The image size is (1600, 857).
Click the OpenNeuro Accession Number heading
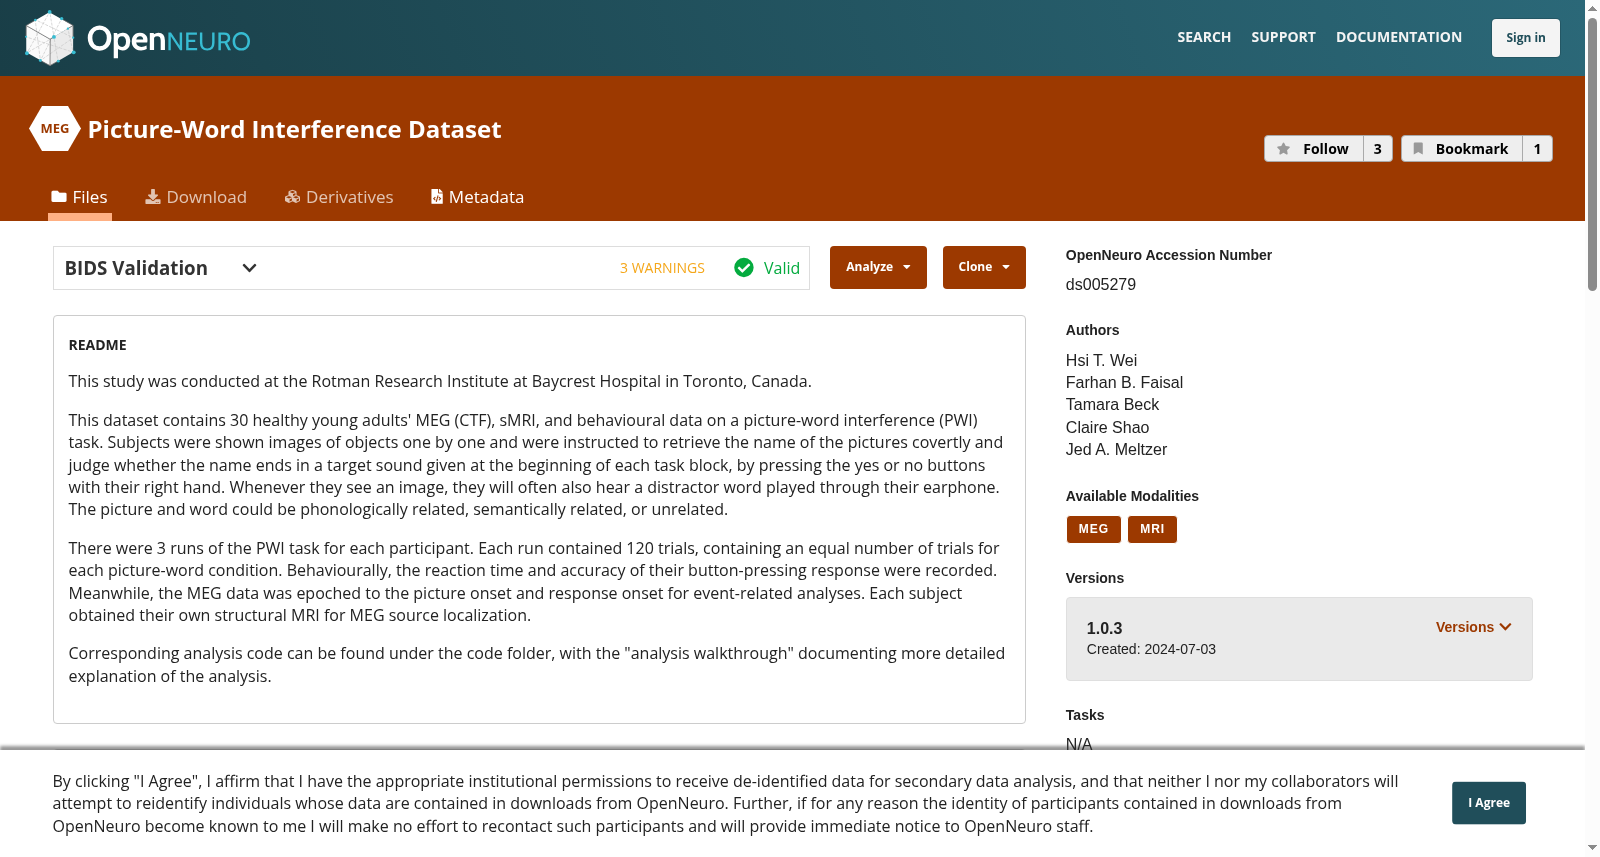coord(1169,255)
